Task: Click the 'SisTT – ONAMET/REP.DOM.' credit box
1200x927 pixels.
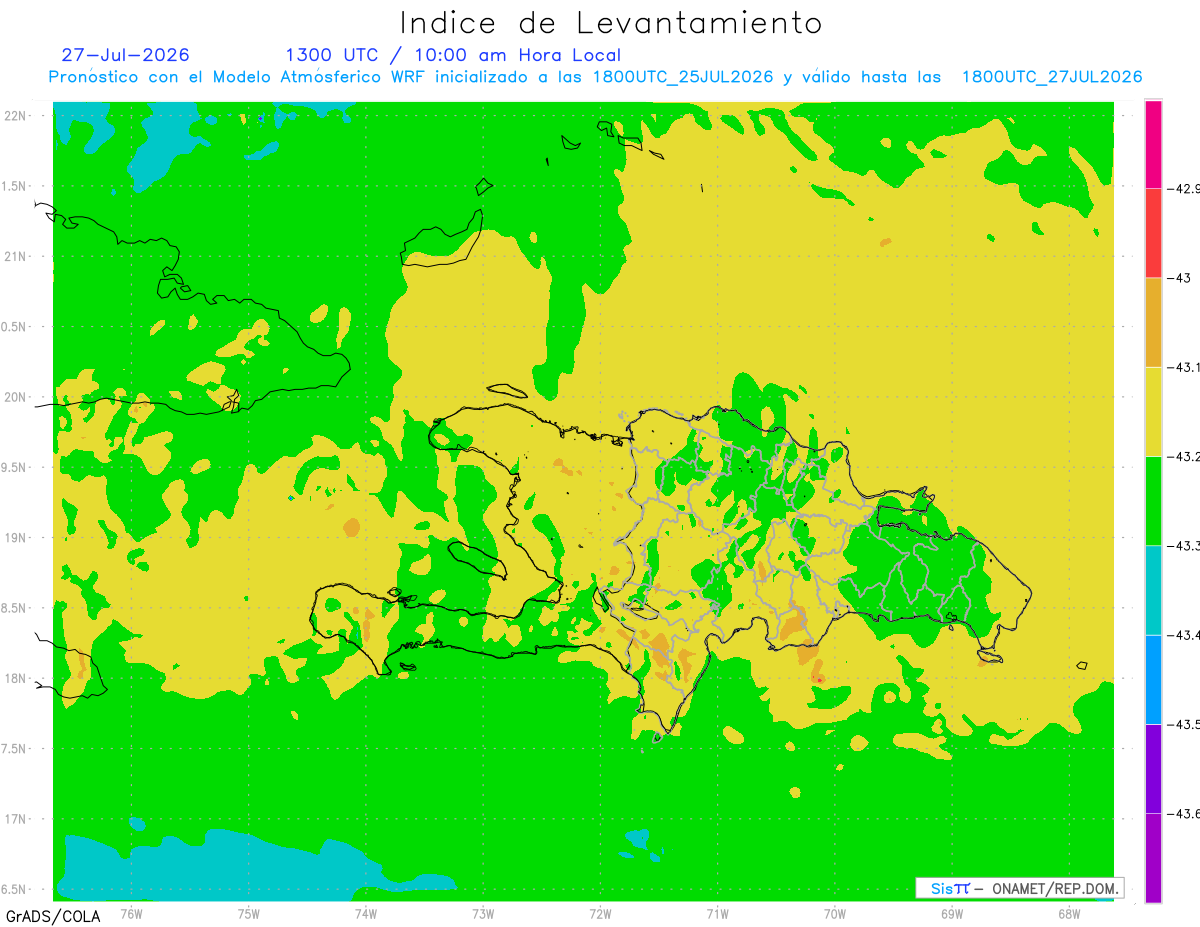Action: click(1019, 888)
